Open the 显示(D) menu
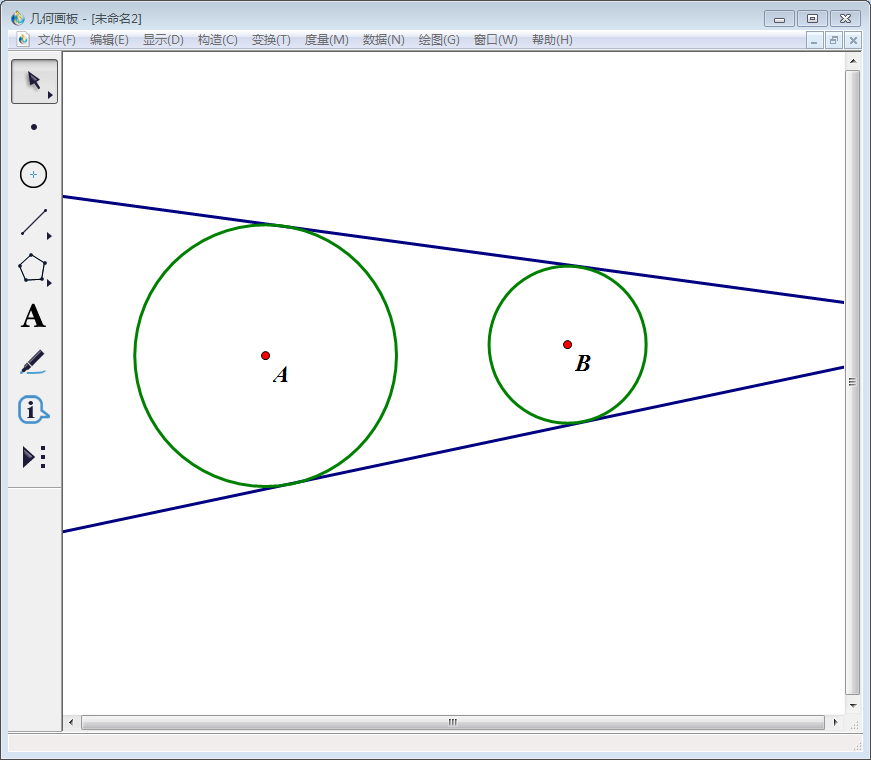This screenshot has height=760, width=871. (163, 40)
